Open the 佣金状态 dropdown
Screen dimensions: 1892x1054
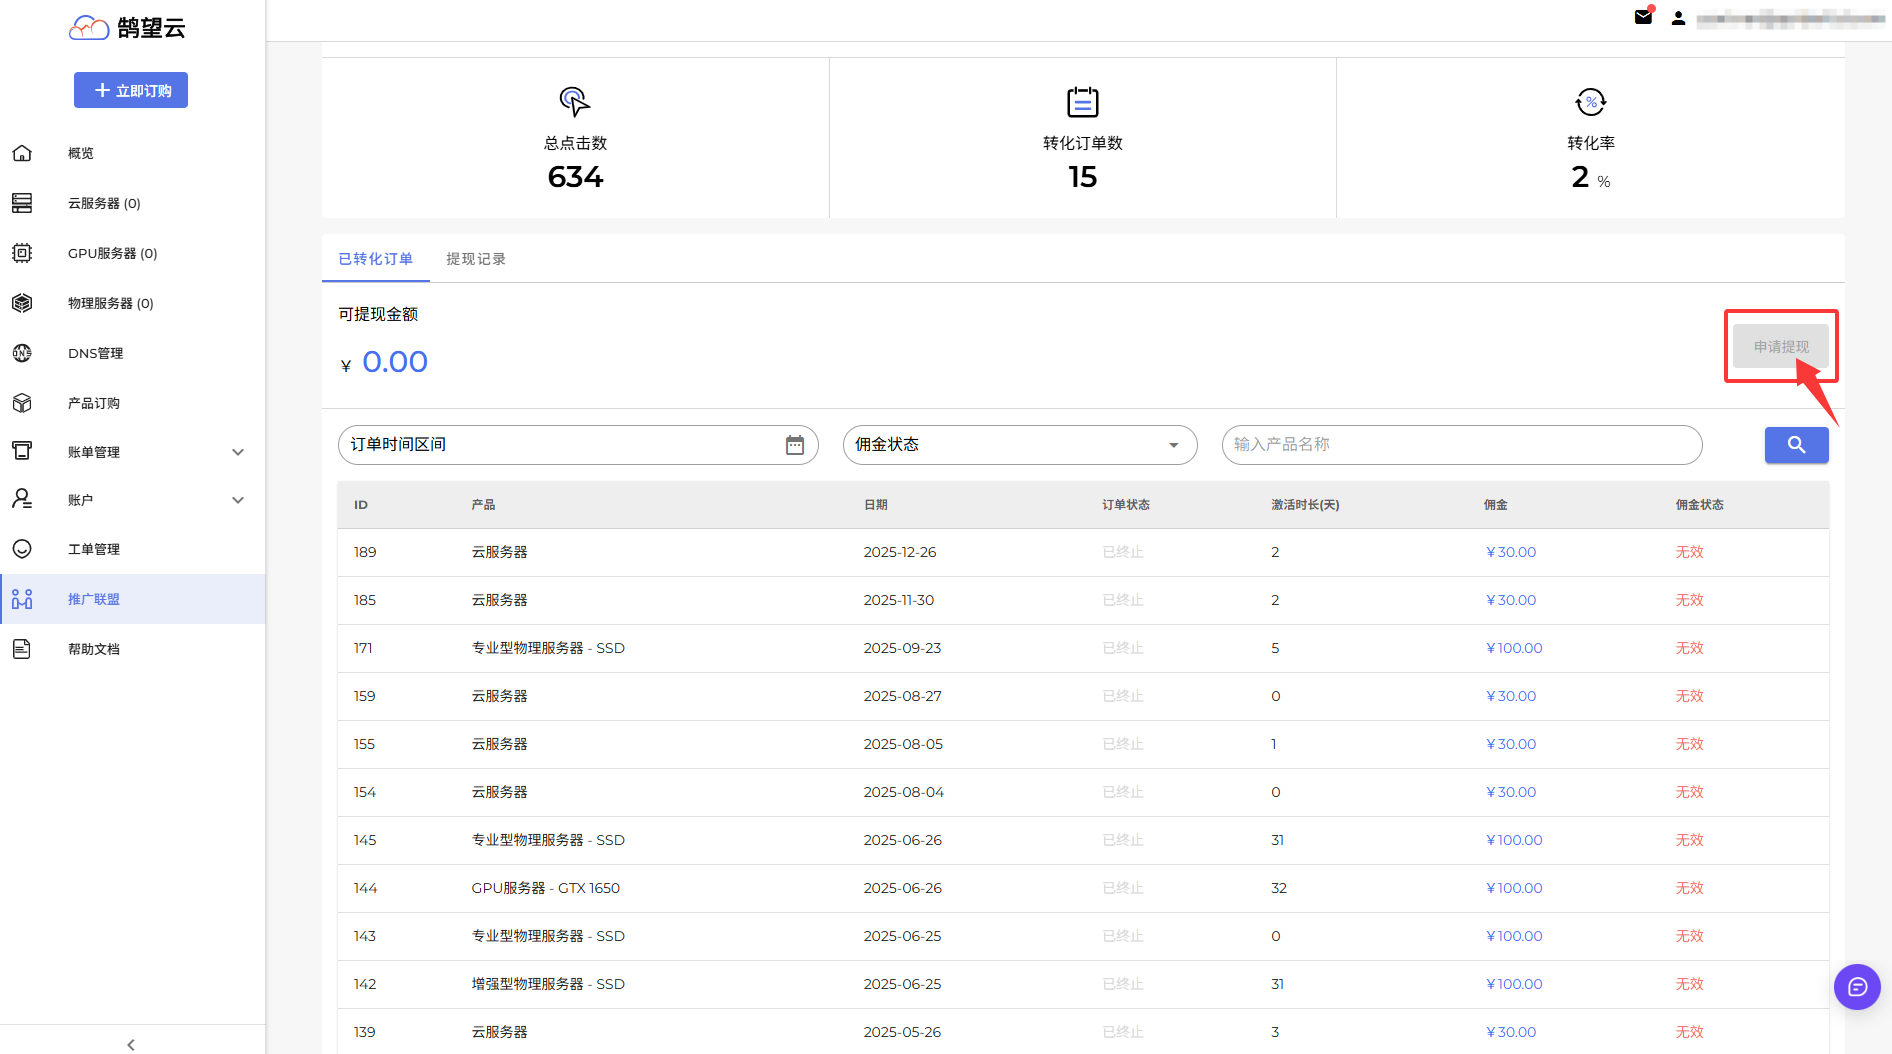tap(1019, 445)
